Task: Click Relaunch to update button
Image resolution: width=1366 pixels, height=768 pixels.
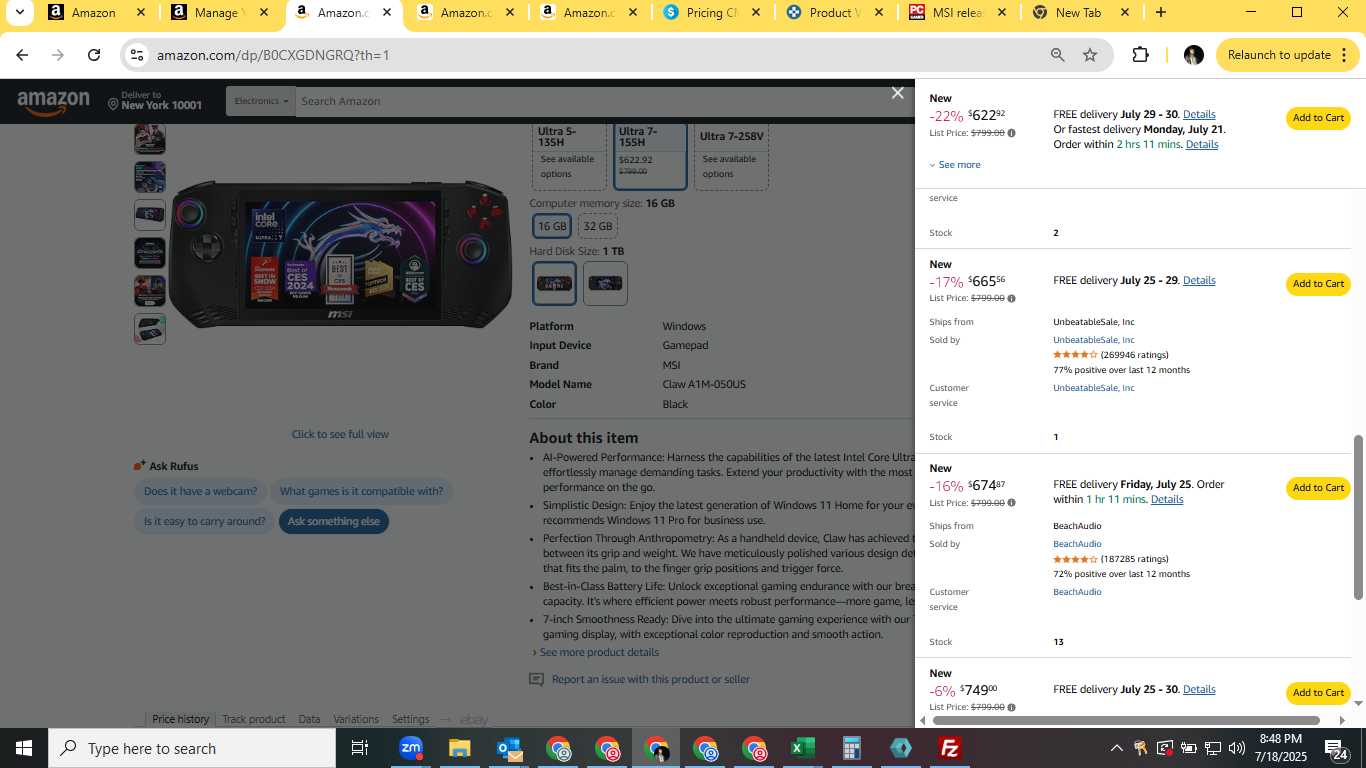Action: tap(1279, 55)
